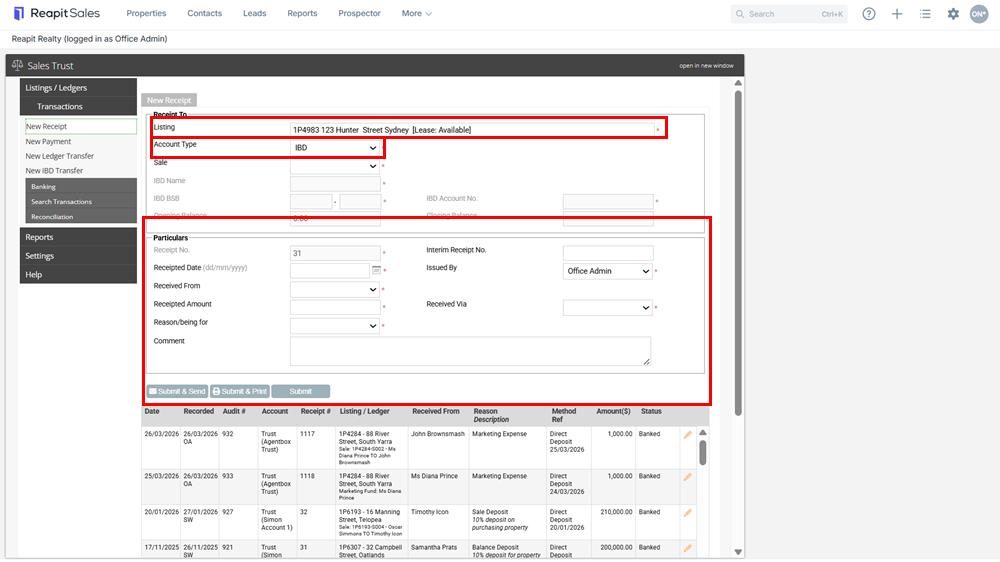Click the plus add-new icon in header
This screenshot has height=562, width=1000.
click(x=897, y=13)
